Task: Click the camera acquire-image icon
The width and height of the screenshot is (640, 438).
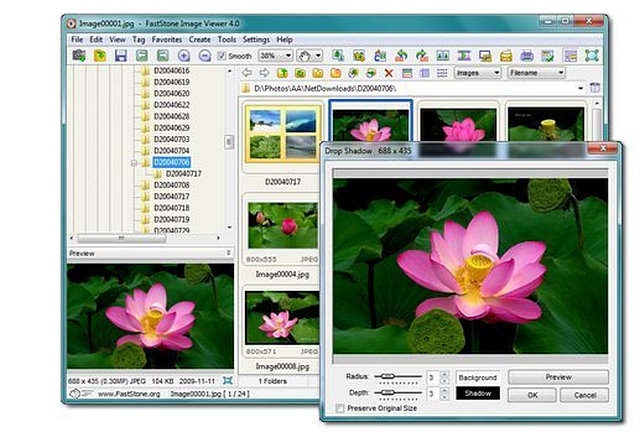Action: pyautogui.click(x=79, y=55)
